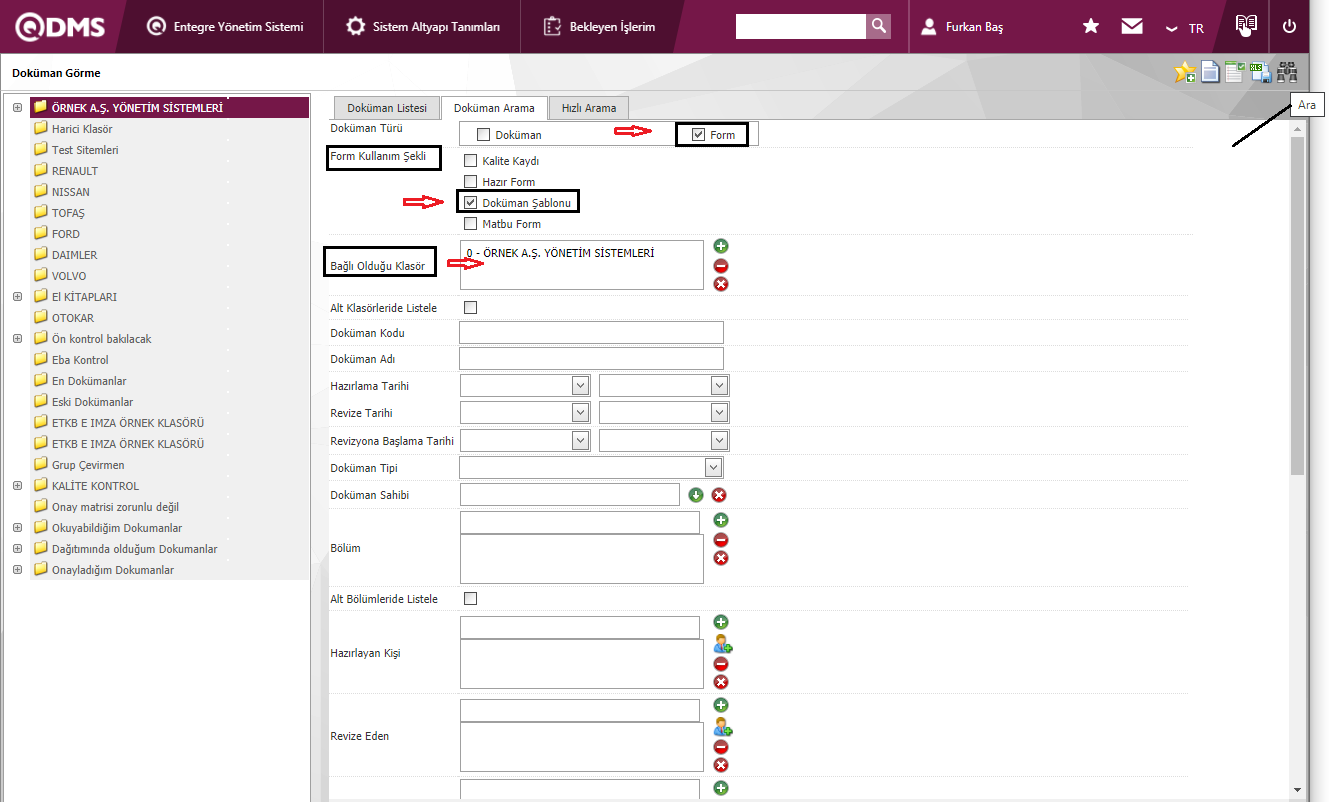
Task: Check the Kalite Kaydı checkbox
Action: click(x=471, y=161)
